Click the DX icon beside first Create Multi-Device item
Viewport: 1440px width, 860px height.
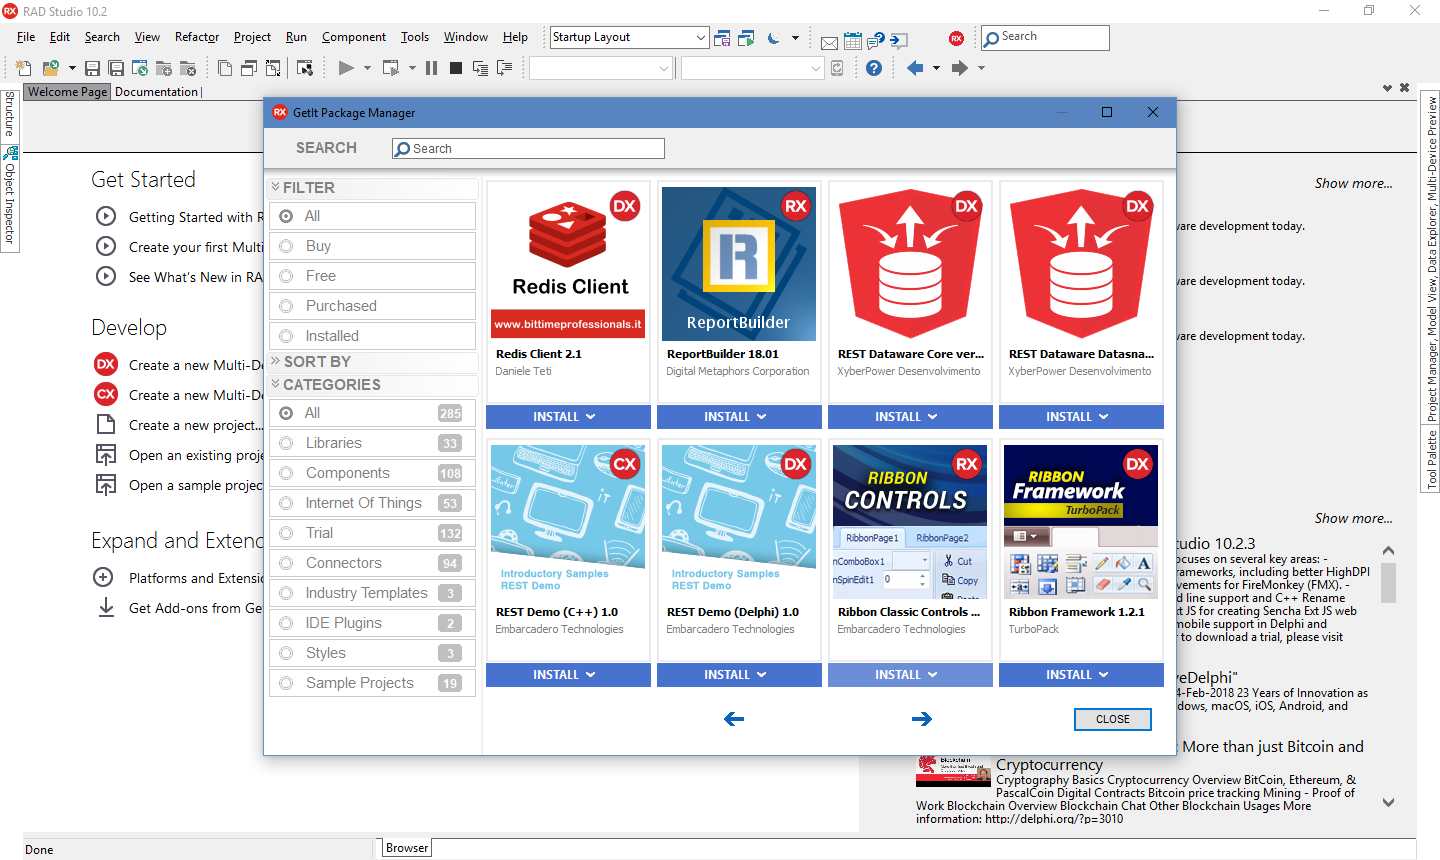point(106,365)
